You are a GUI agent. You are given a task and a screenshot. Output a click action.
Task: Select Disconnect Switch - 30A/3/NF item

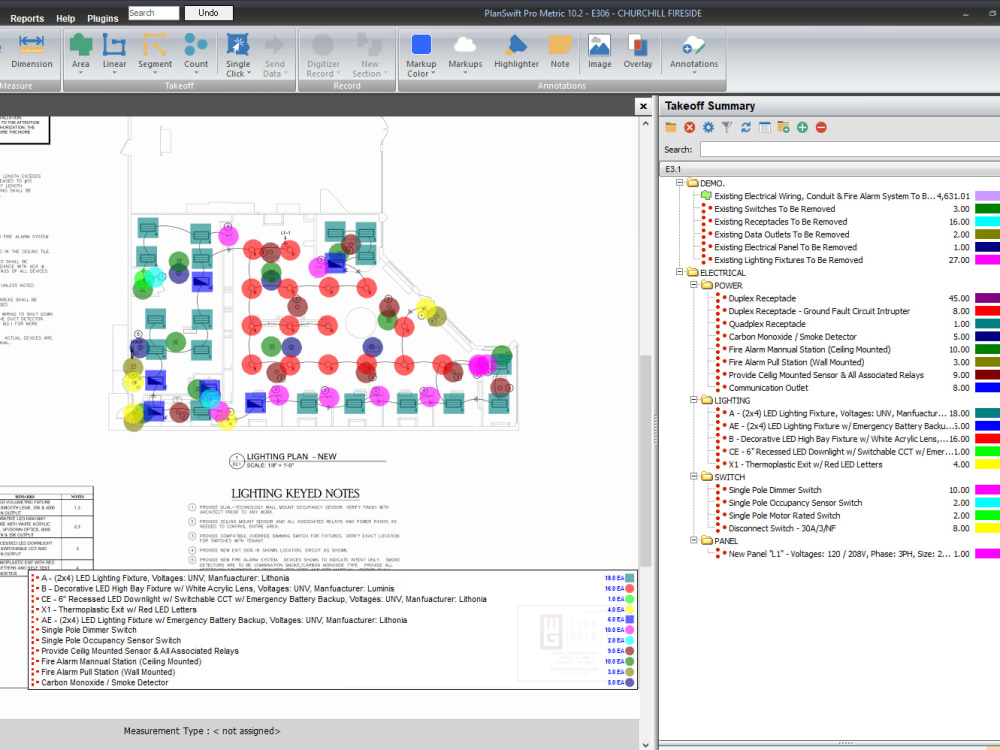coord(782,527)
